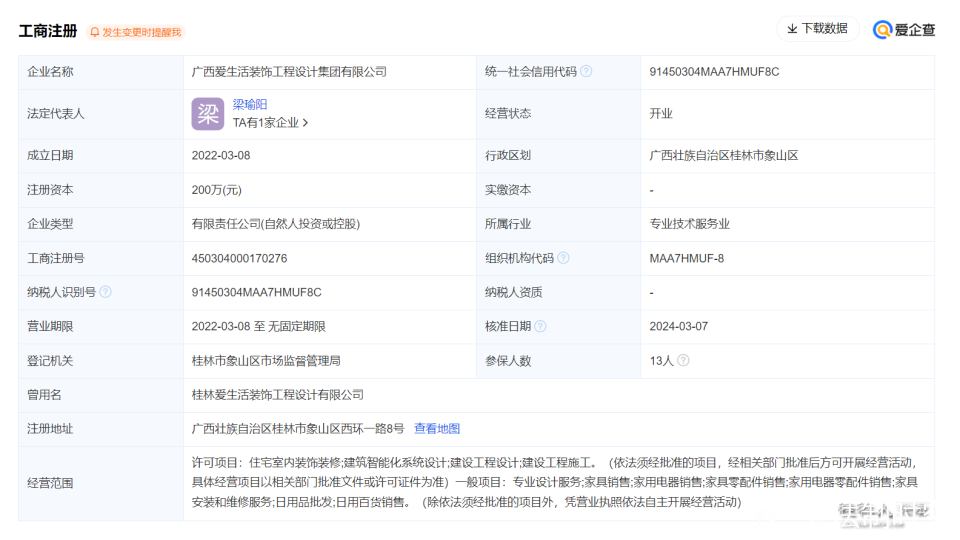Open the 梁瑜阳 legal representative link
960x540 pixels.
click(250, 104)
